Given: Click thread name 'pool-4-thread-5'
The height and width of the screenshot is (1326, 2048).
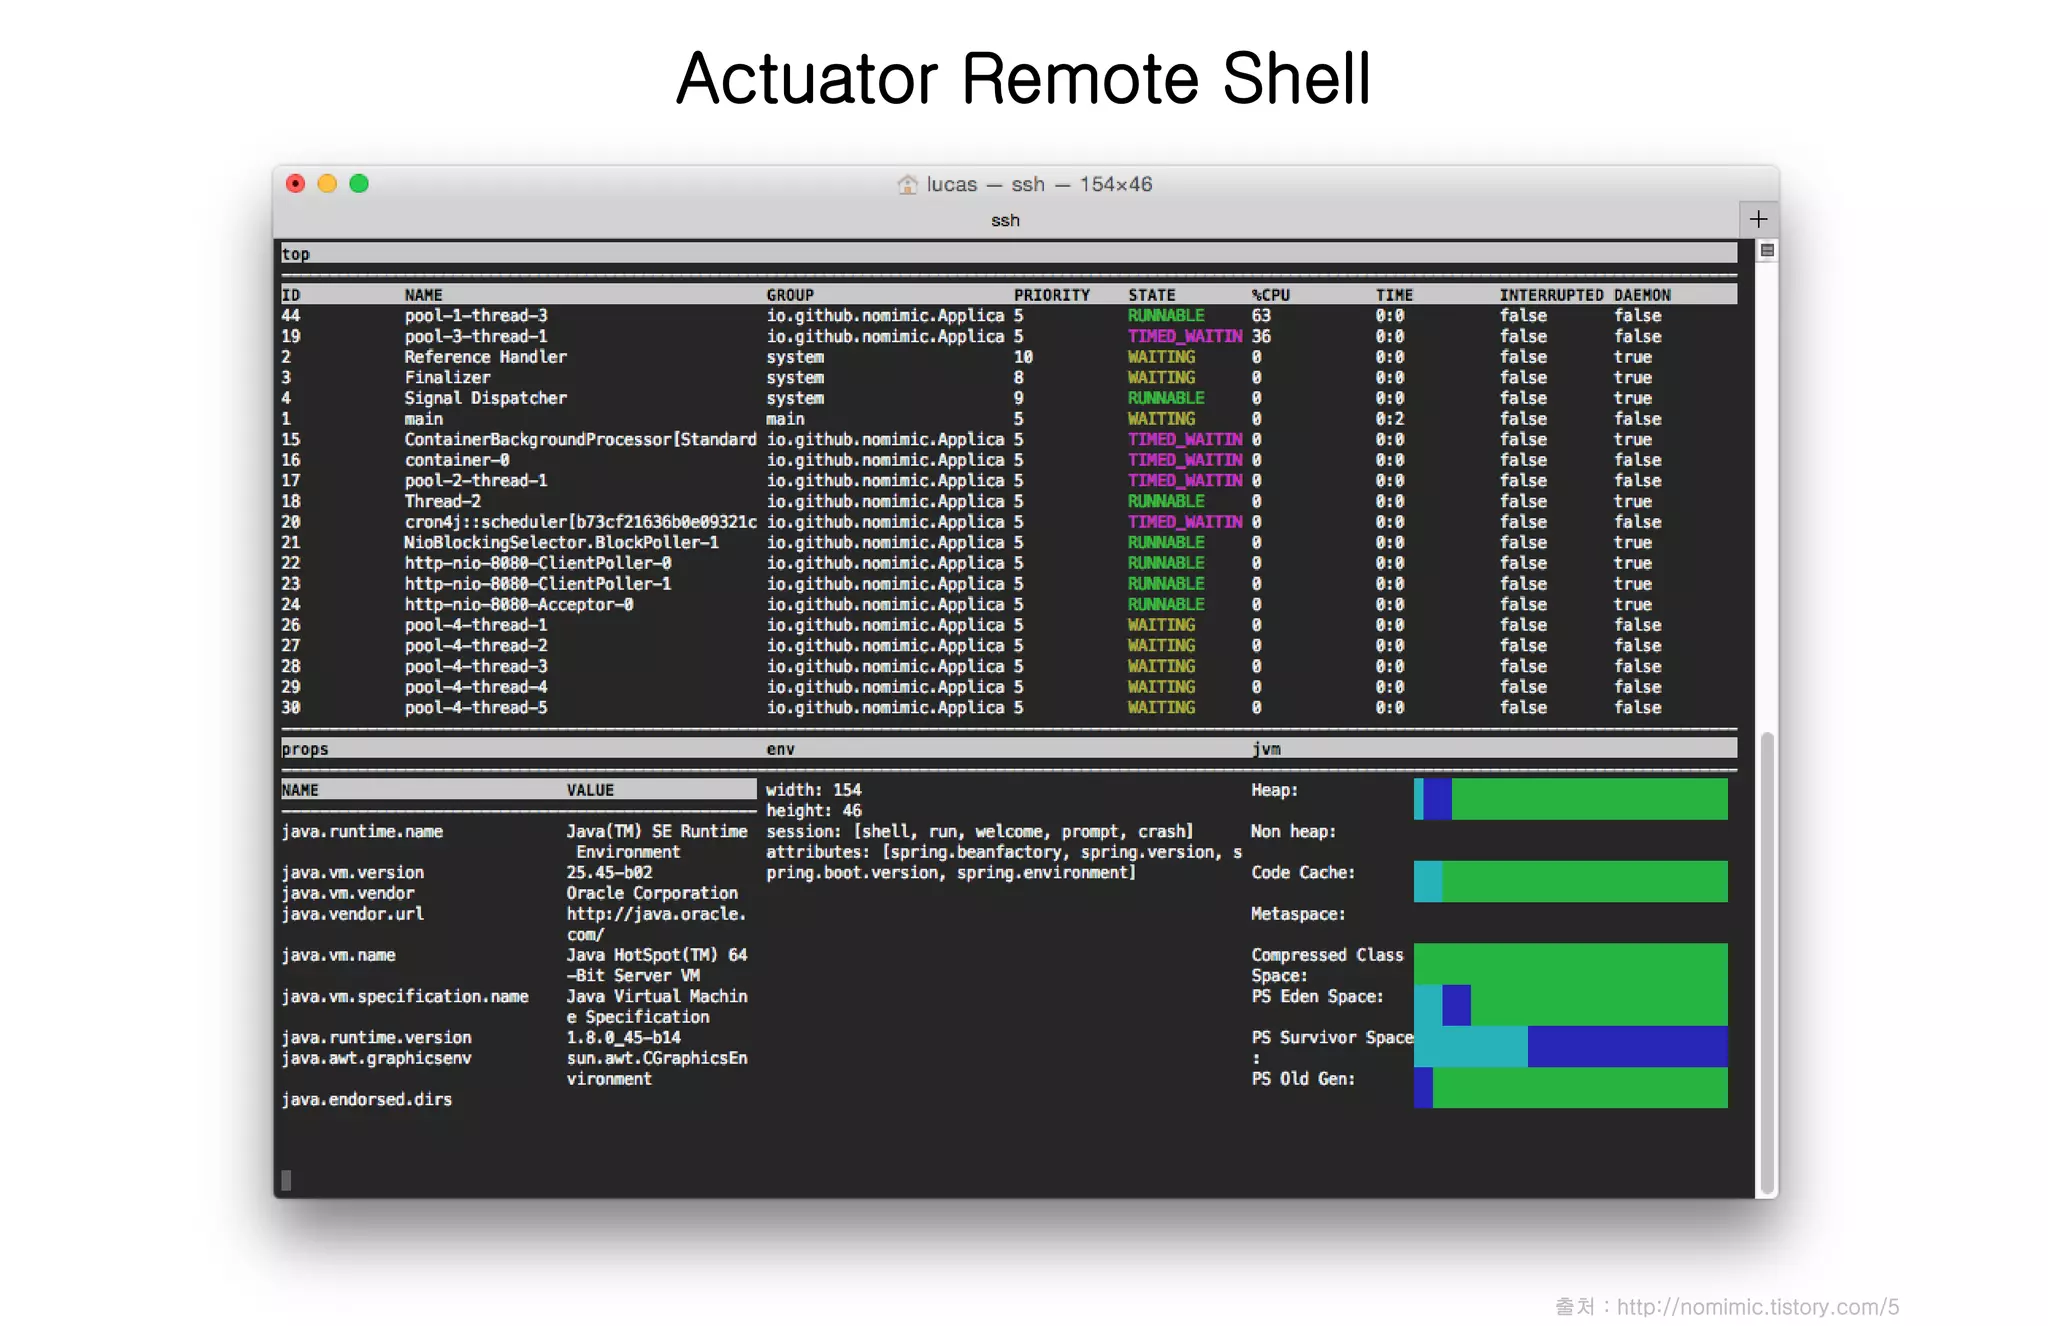Looking at the screenshot, I should [476, 707].
